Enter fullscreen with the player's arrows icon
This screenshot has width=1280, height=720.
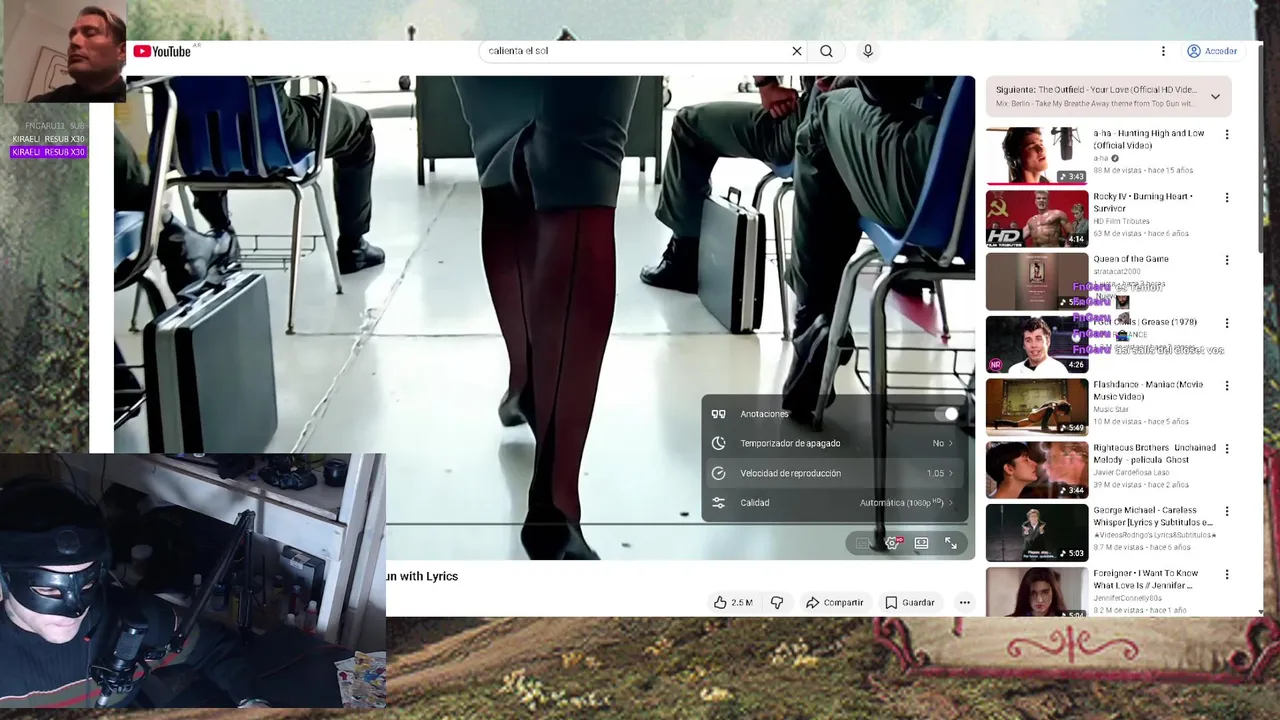click(x=951, y=543)
